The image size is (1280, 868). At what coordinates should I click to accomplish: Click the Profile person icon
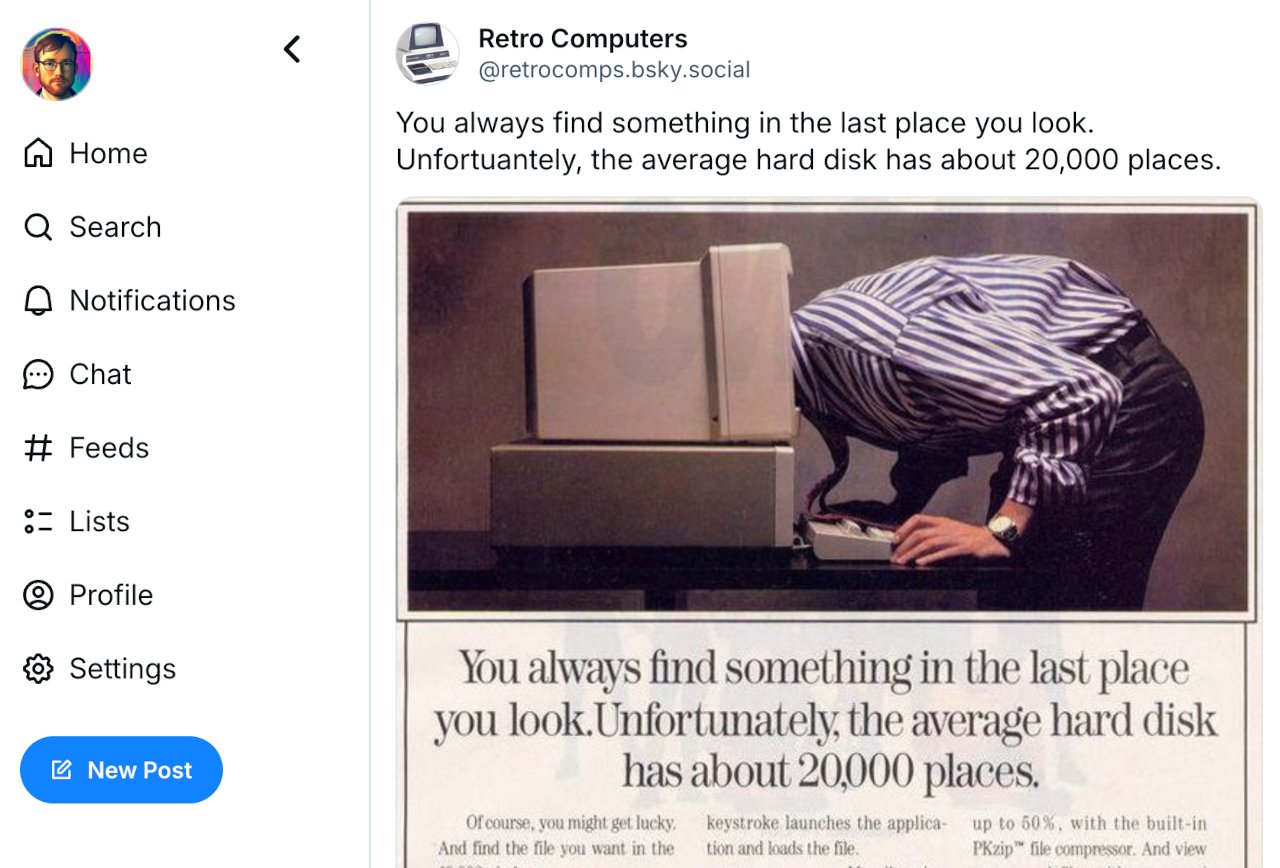(38, 595)
